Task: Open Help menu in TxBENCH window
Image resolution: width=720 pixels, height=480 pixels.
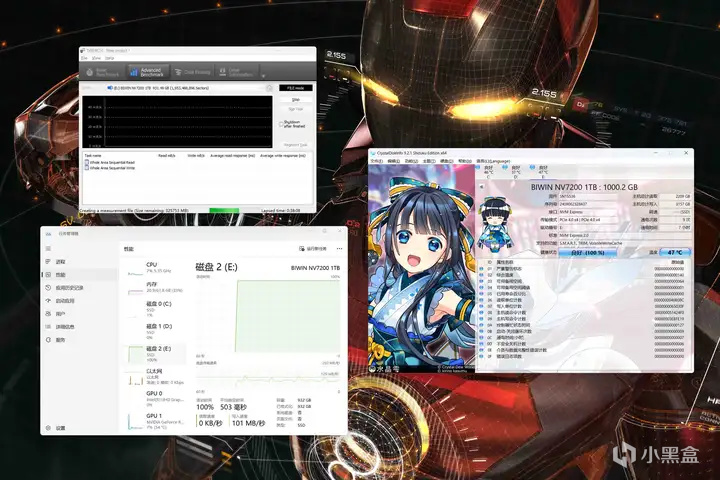Action: [x=109, y=58]
